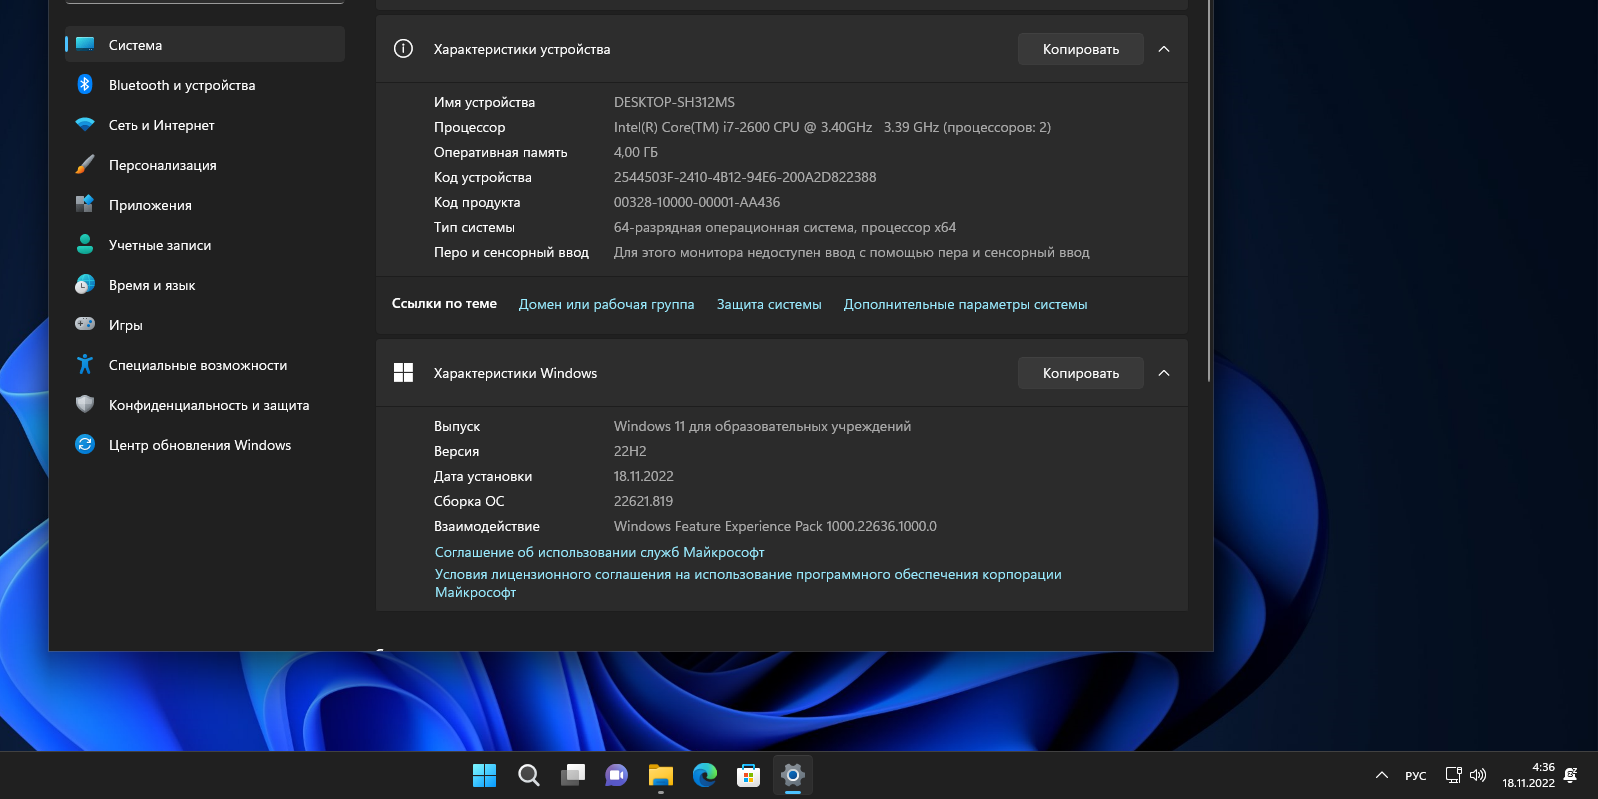Open the Start menu on taskbar

click(484, 775)
